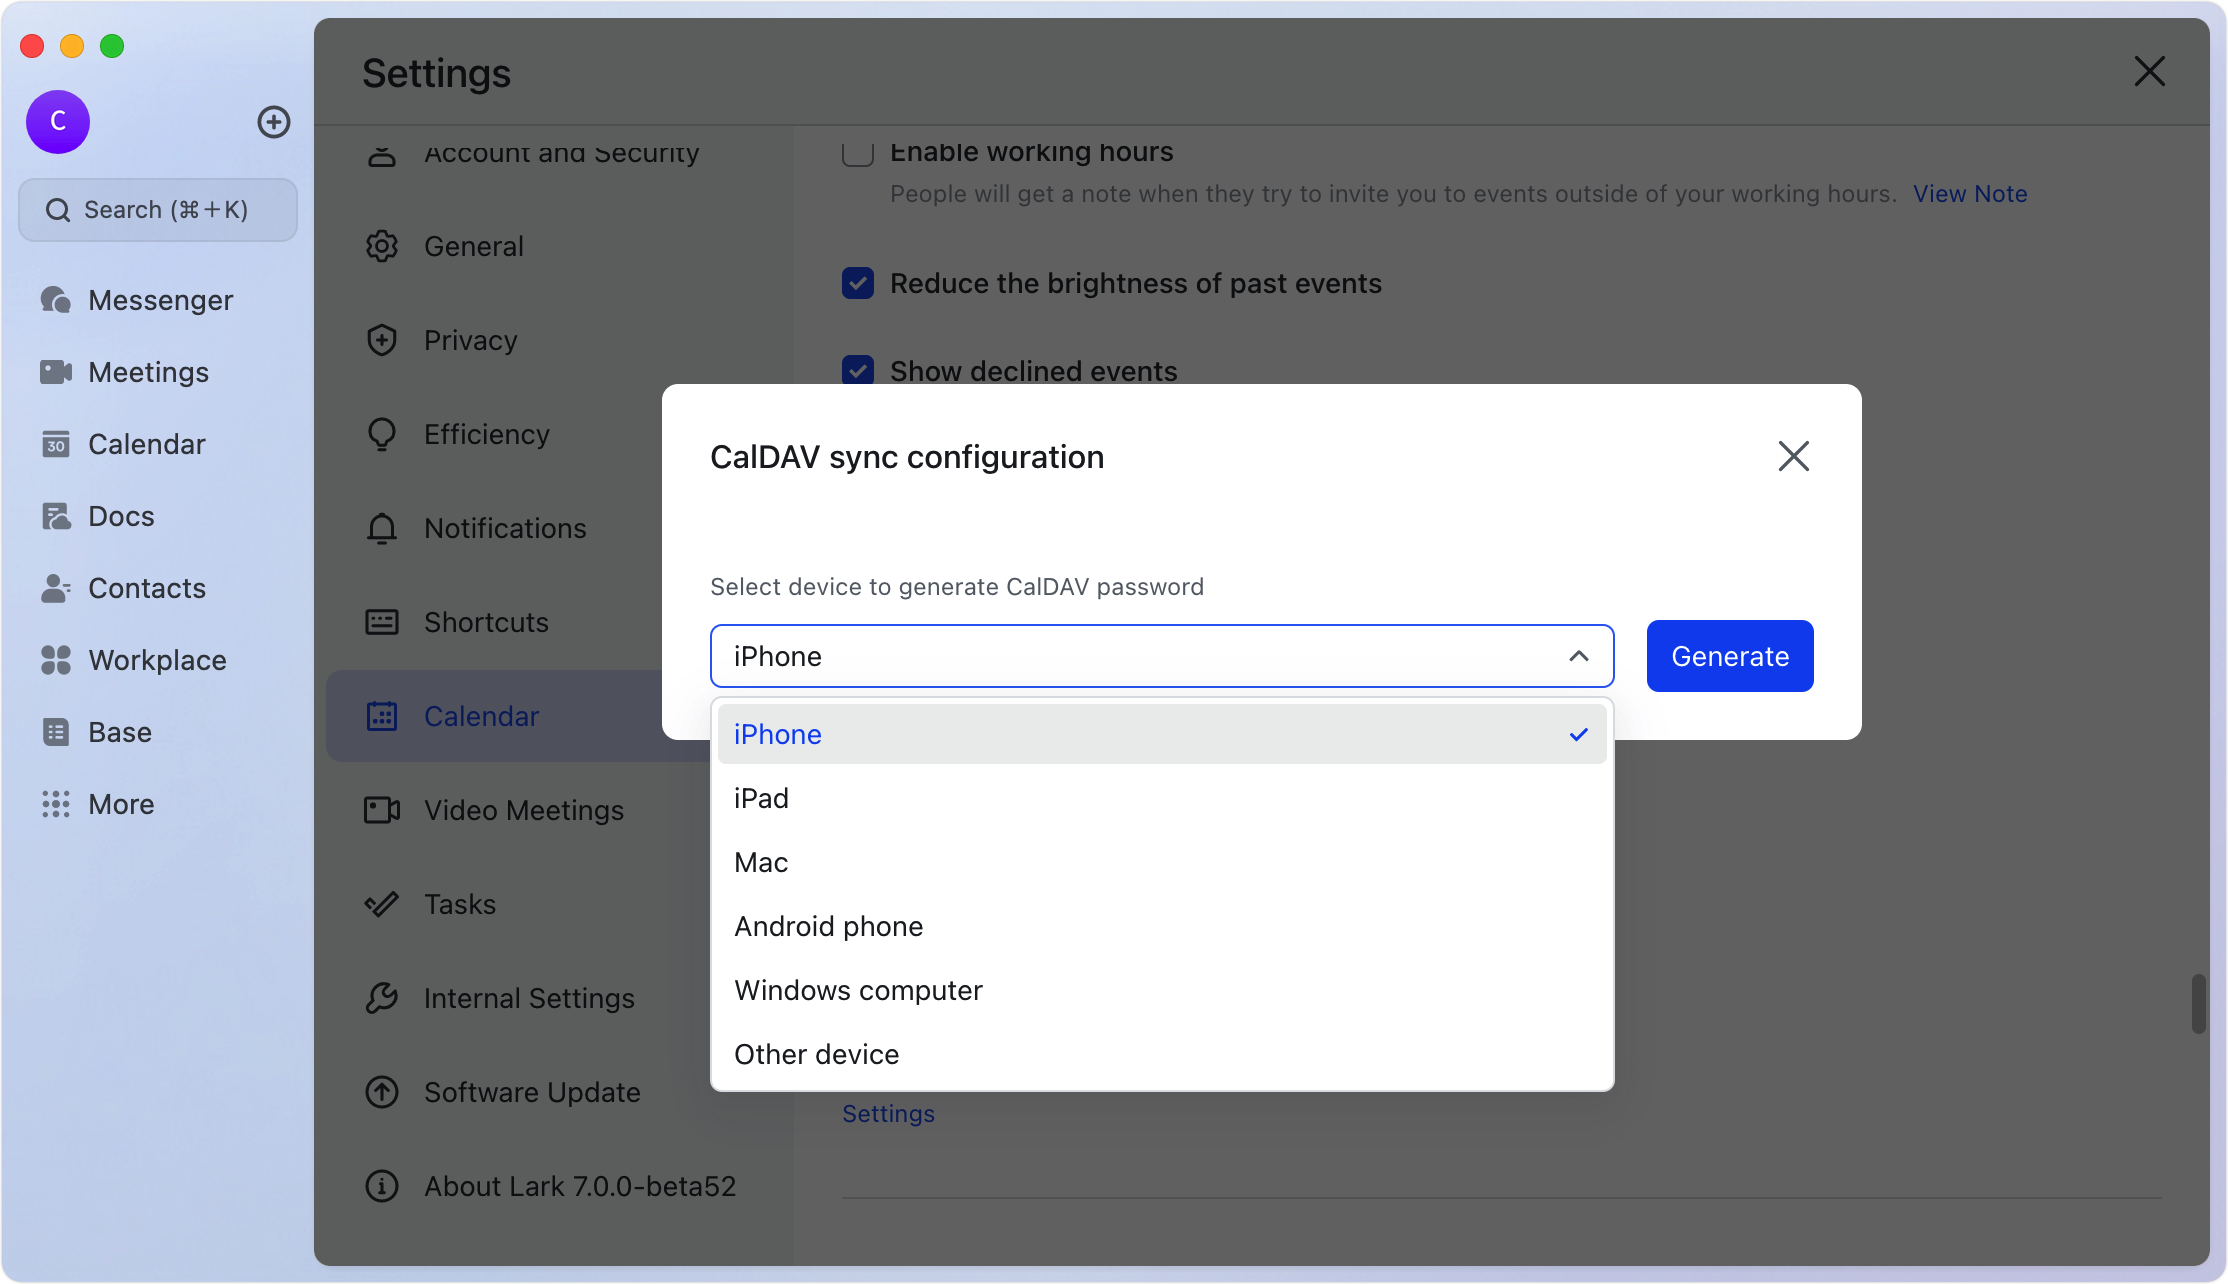Viewport: 2228px width, 1284px height.
Task: Click the Workplace grid icon
Action: tap(56, 660)
